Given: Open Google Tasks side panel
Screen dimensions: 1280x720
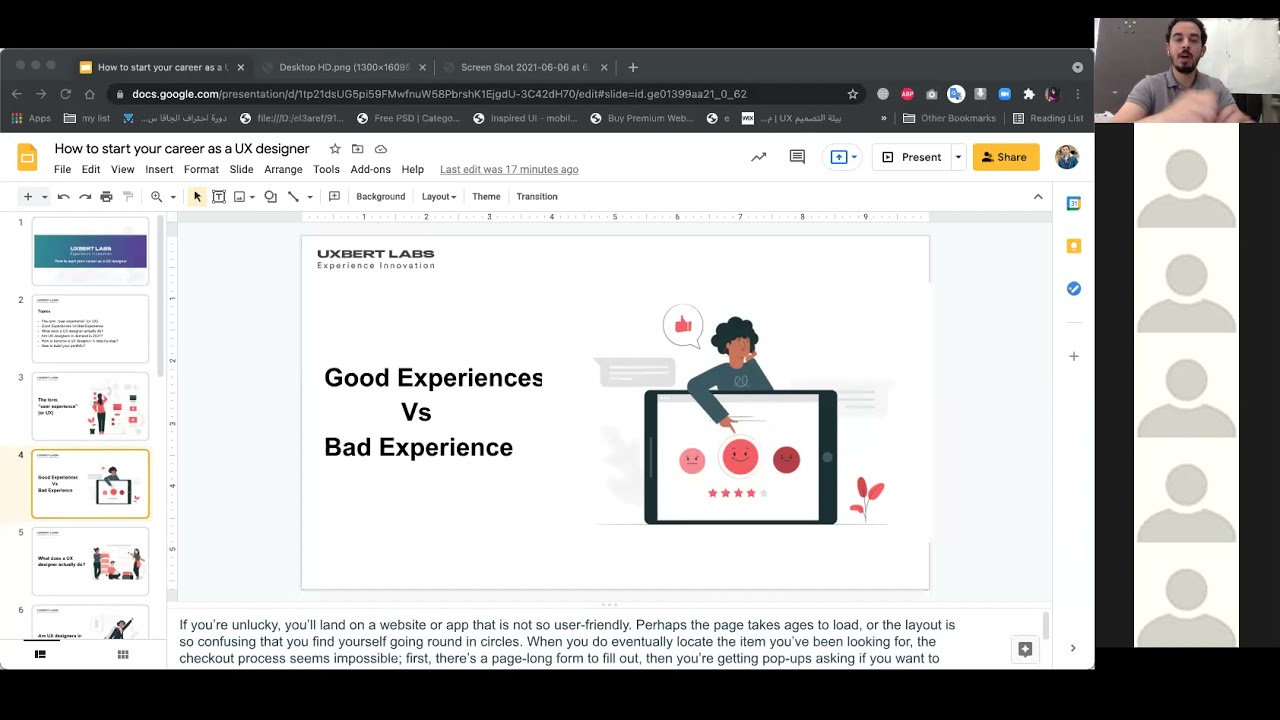Looking at the screenshot, I should pyautogui.click(x=1074, y=288).
